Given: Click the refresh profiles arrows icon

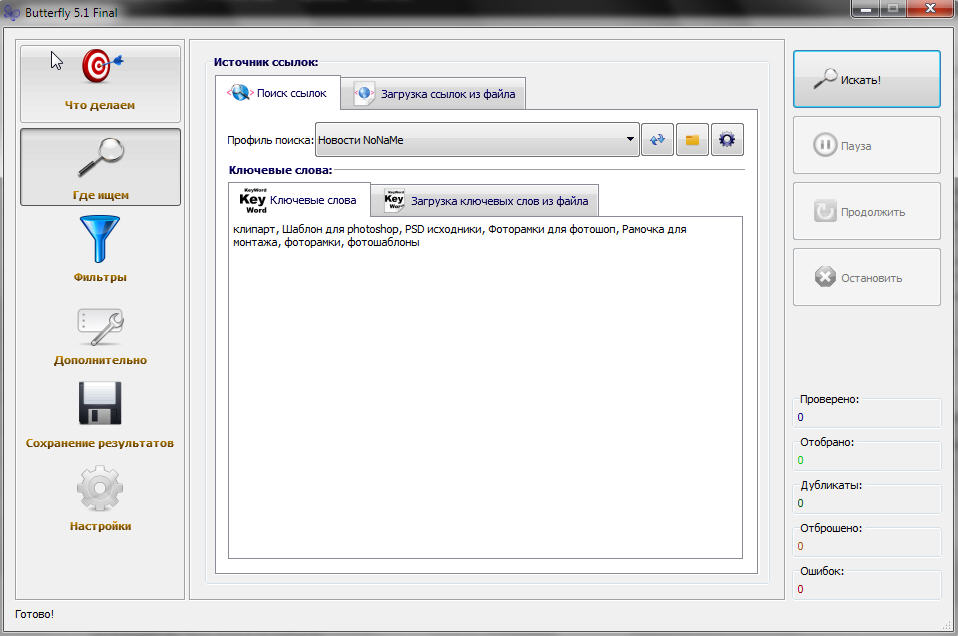Looking at the screenshot, I should point(657,140).
